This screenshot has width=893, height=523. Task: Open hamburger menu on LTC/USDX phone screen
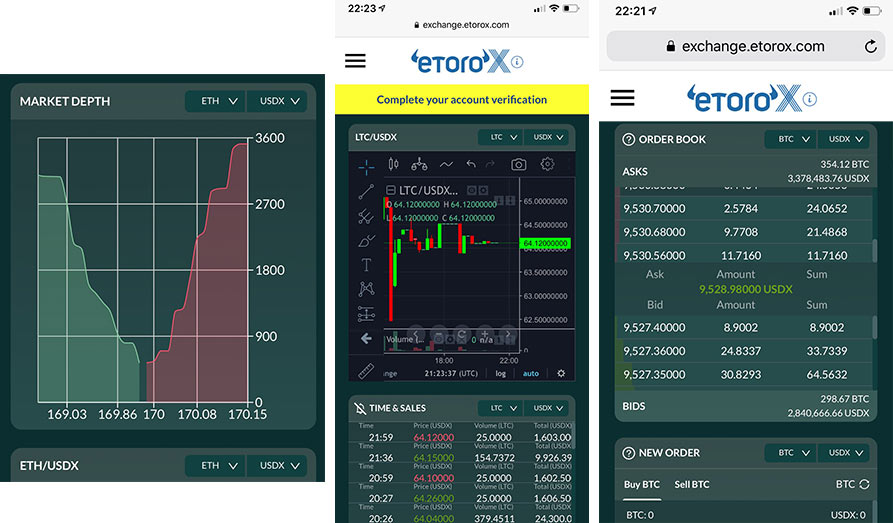pos(355,61)
